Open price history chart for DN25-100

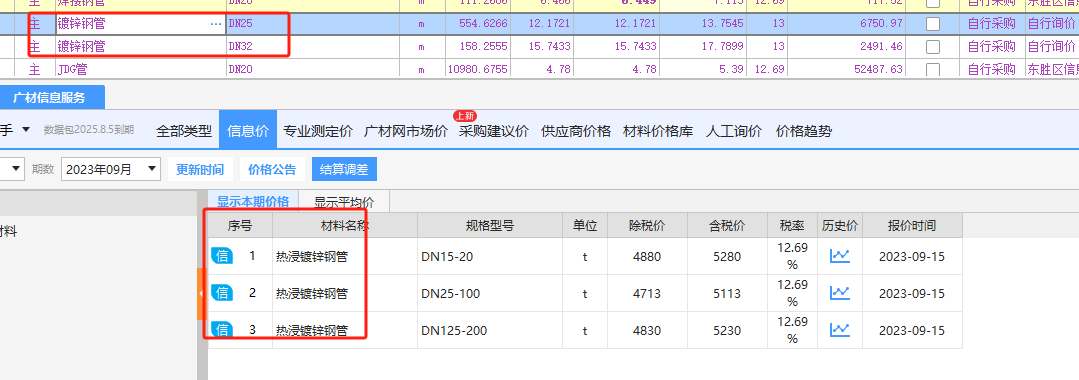tap(840, 293)
